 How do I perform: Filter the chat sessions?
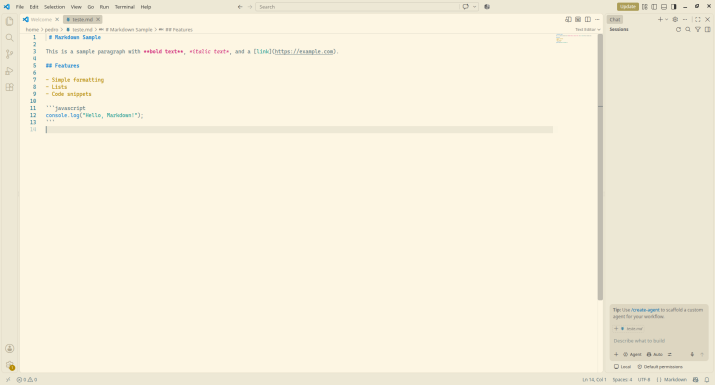click(x=698, y=30)
